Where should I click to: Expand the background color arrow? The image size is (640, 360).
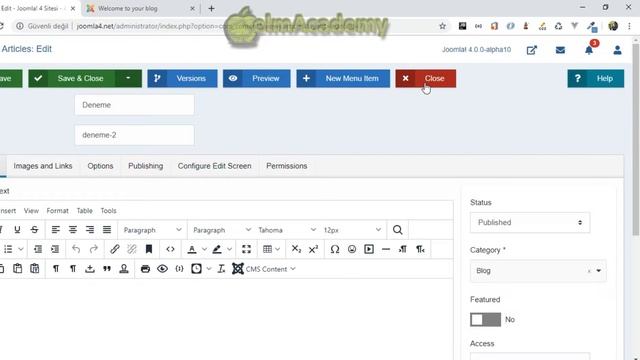click(229, 249)
